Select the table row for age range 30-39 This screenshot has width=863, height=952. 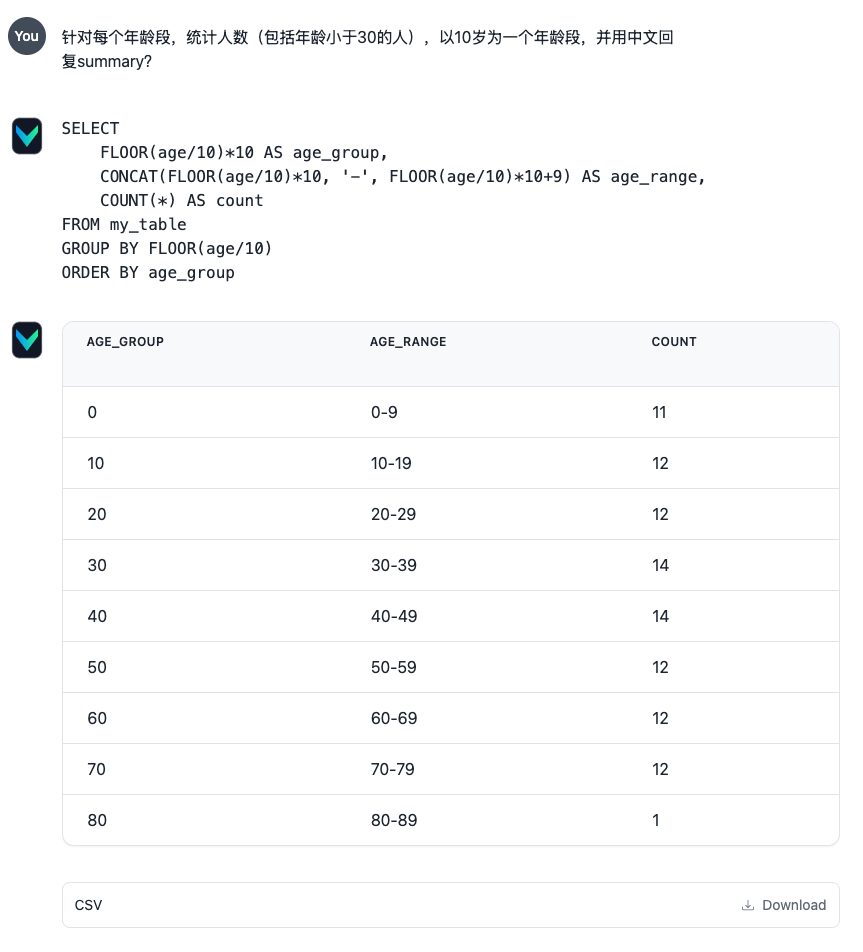coord(450,565)
